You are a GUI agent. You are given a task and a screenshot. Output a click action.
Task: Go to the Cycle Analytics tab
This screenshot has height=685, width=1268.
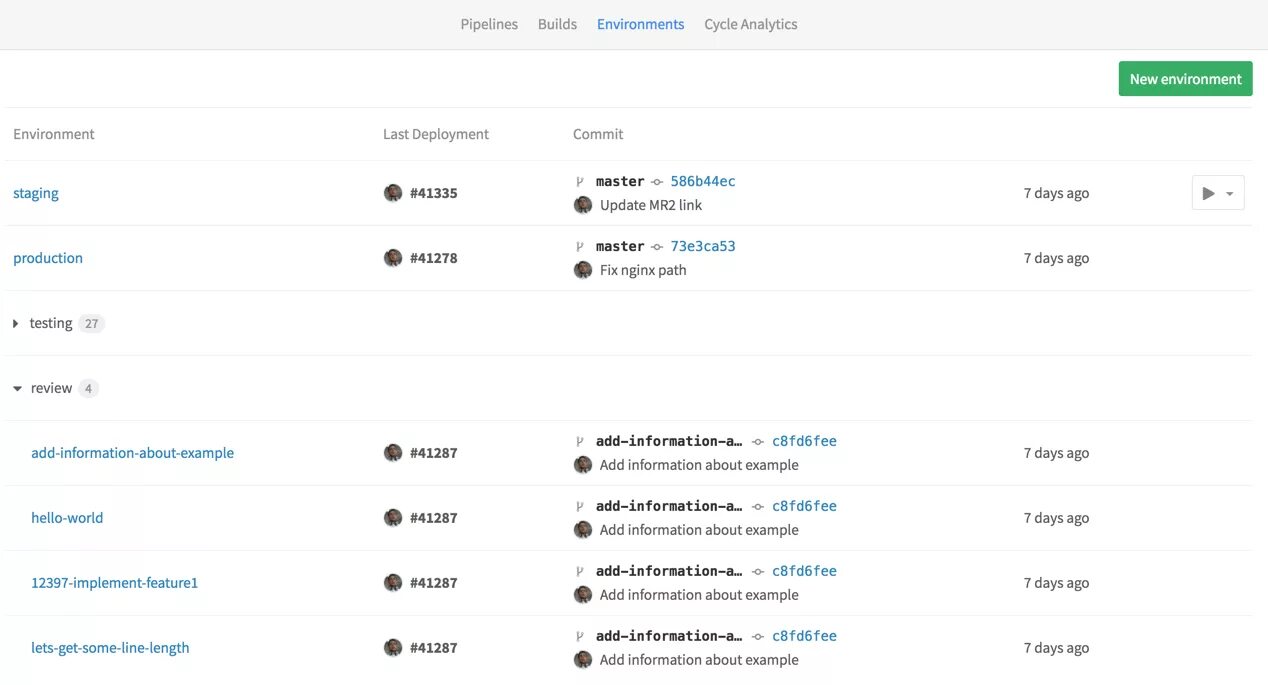pyautogui.click(x=750, y=24)
